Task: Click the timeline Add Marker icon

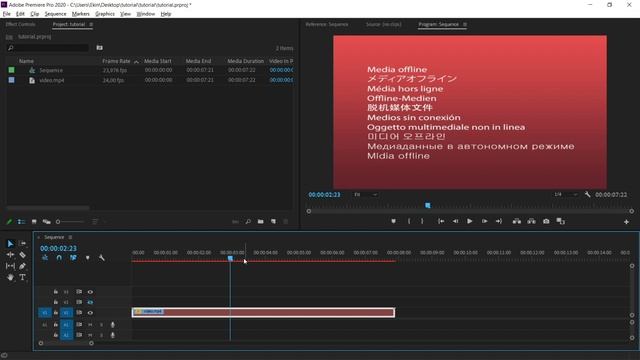Action: (87, 258)
